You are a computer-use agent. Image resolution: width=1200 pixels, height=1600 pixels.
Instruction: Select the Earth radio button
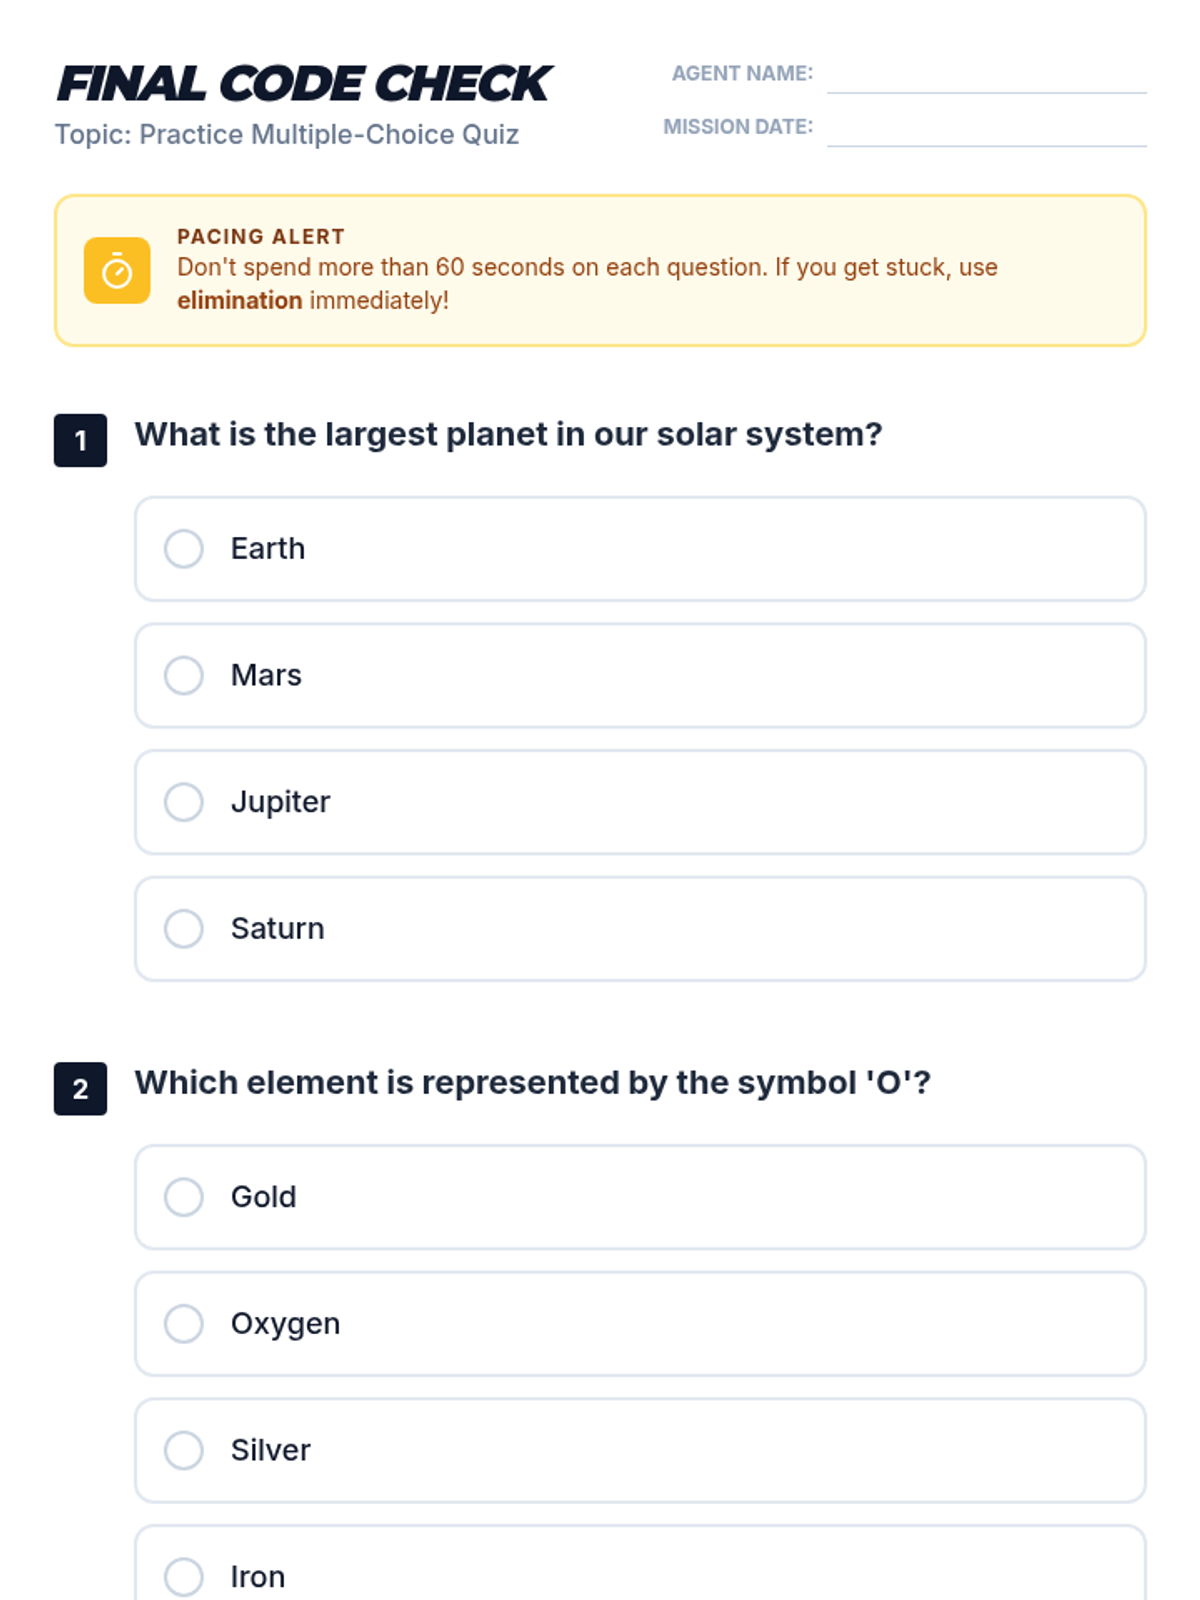pos(184,549)
